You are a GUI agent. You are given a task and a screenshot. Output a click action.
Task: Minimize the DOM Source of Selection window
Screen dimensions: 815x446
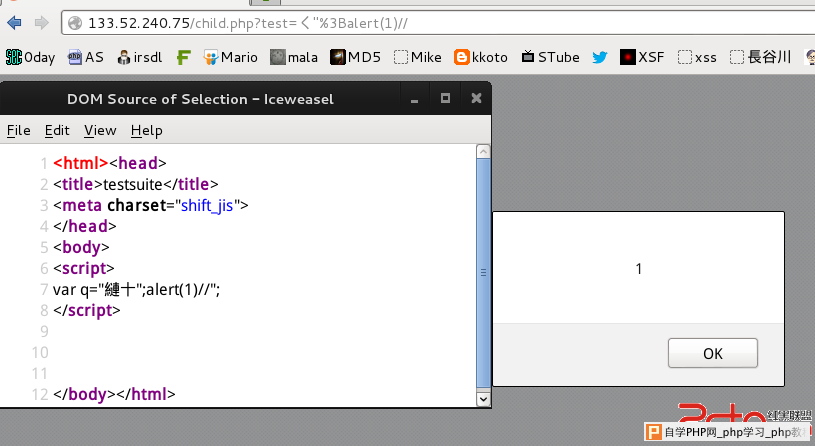414,99
